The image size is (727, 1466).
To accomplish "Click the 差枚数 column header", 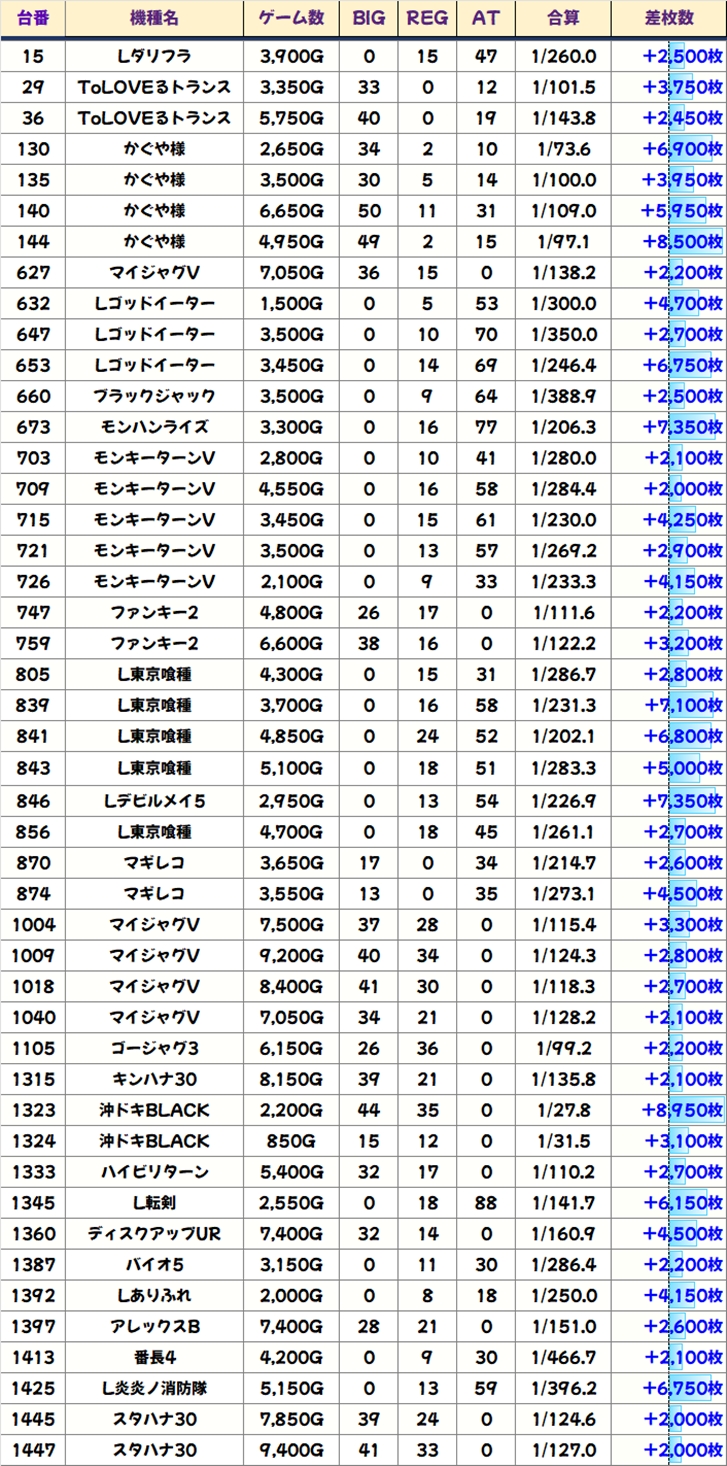I will [x=670, y=18].
